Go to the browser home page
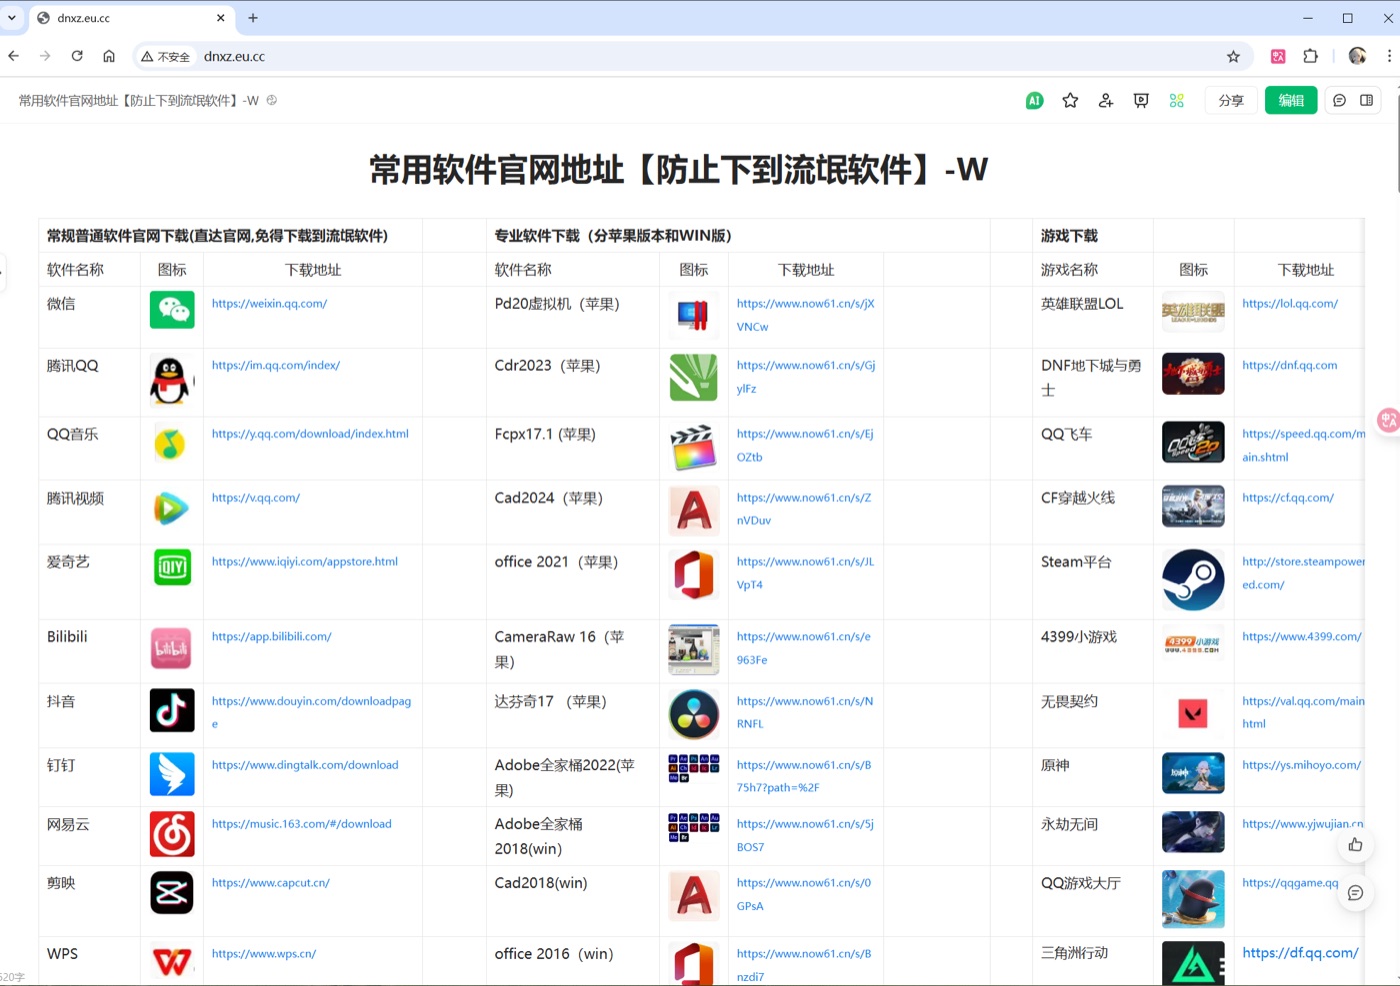1400x986 pixels. (x=109, y=56)
